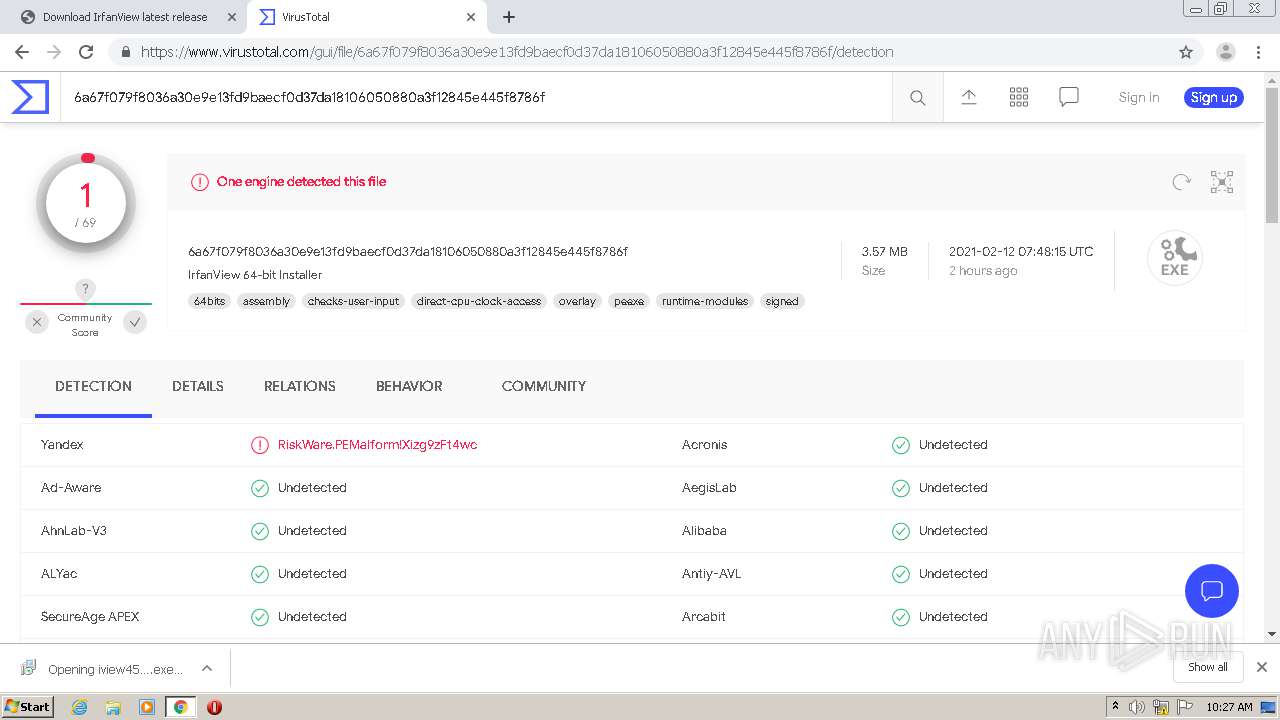Click the browser address bar
Screen dimensions: 1280x720
(x=640, y=52)
